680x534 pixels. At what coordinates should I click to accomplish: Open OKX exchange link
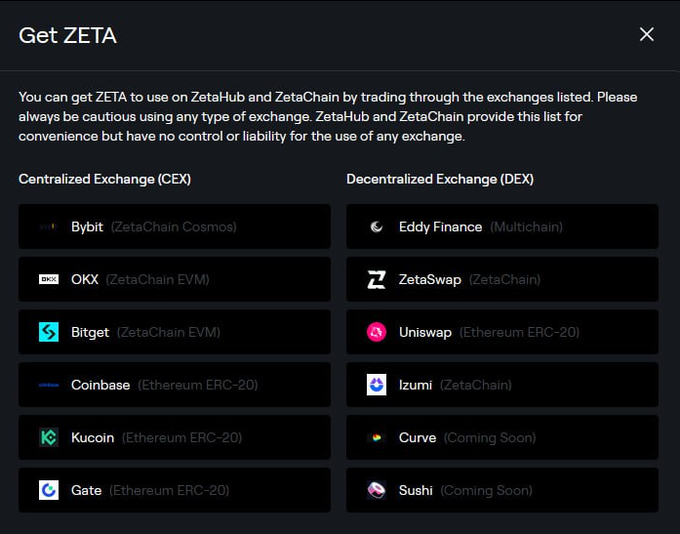pos(174,279)
